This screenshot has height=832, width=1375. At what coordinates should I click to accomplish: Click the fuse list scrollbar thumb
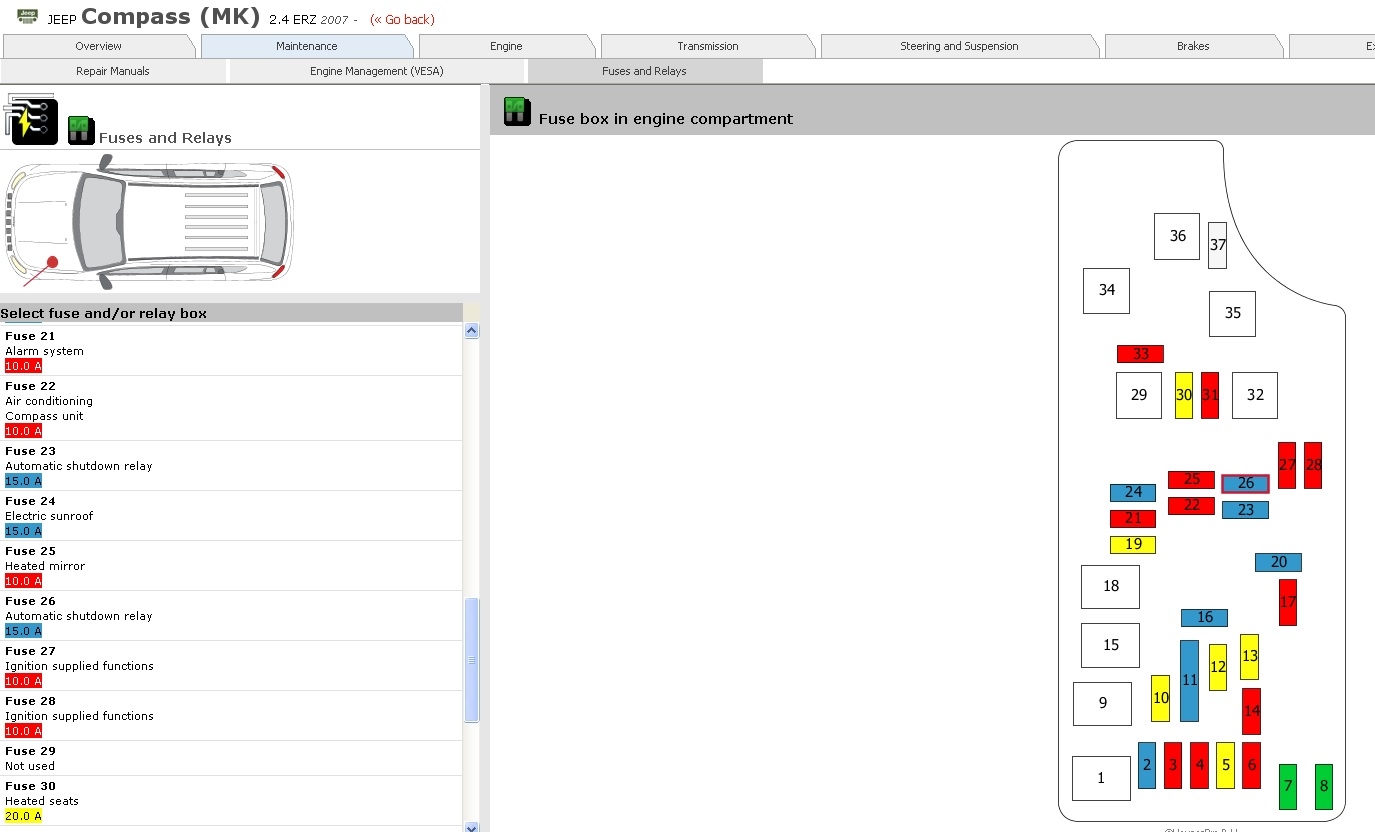tap(472, 660)
